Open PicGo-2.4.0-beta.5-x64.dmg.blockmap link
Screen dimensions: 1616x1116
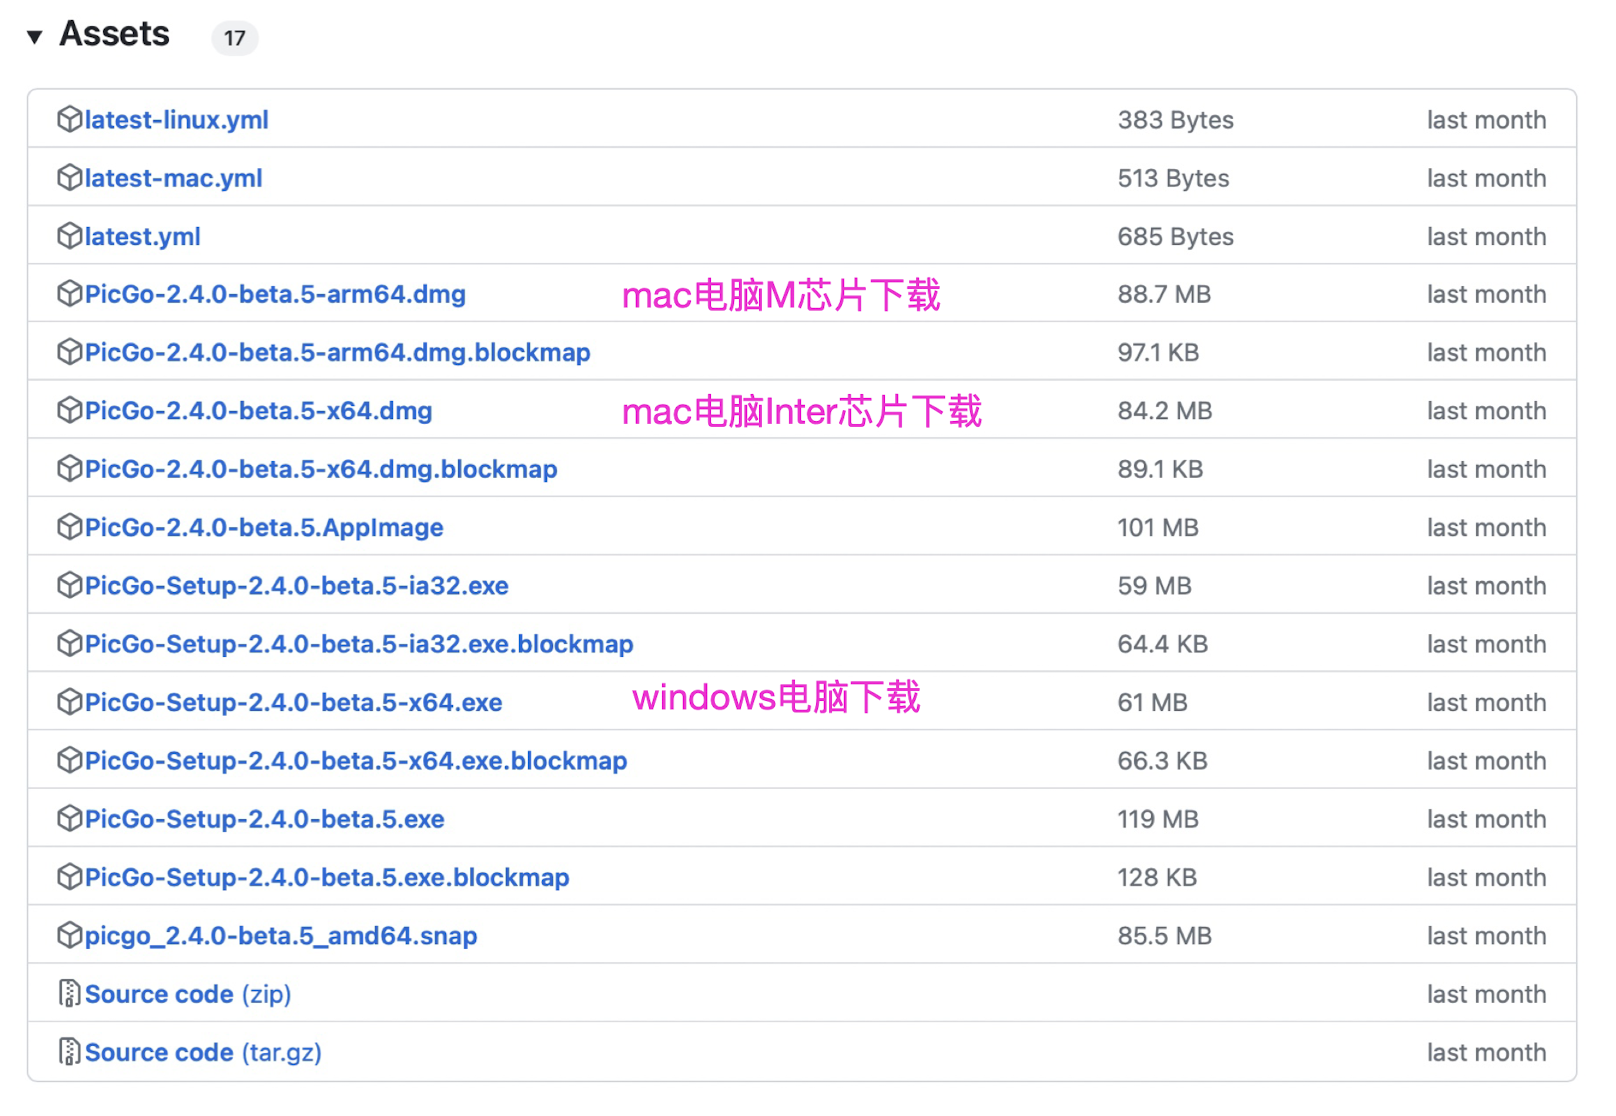(321, 469)
